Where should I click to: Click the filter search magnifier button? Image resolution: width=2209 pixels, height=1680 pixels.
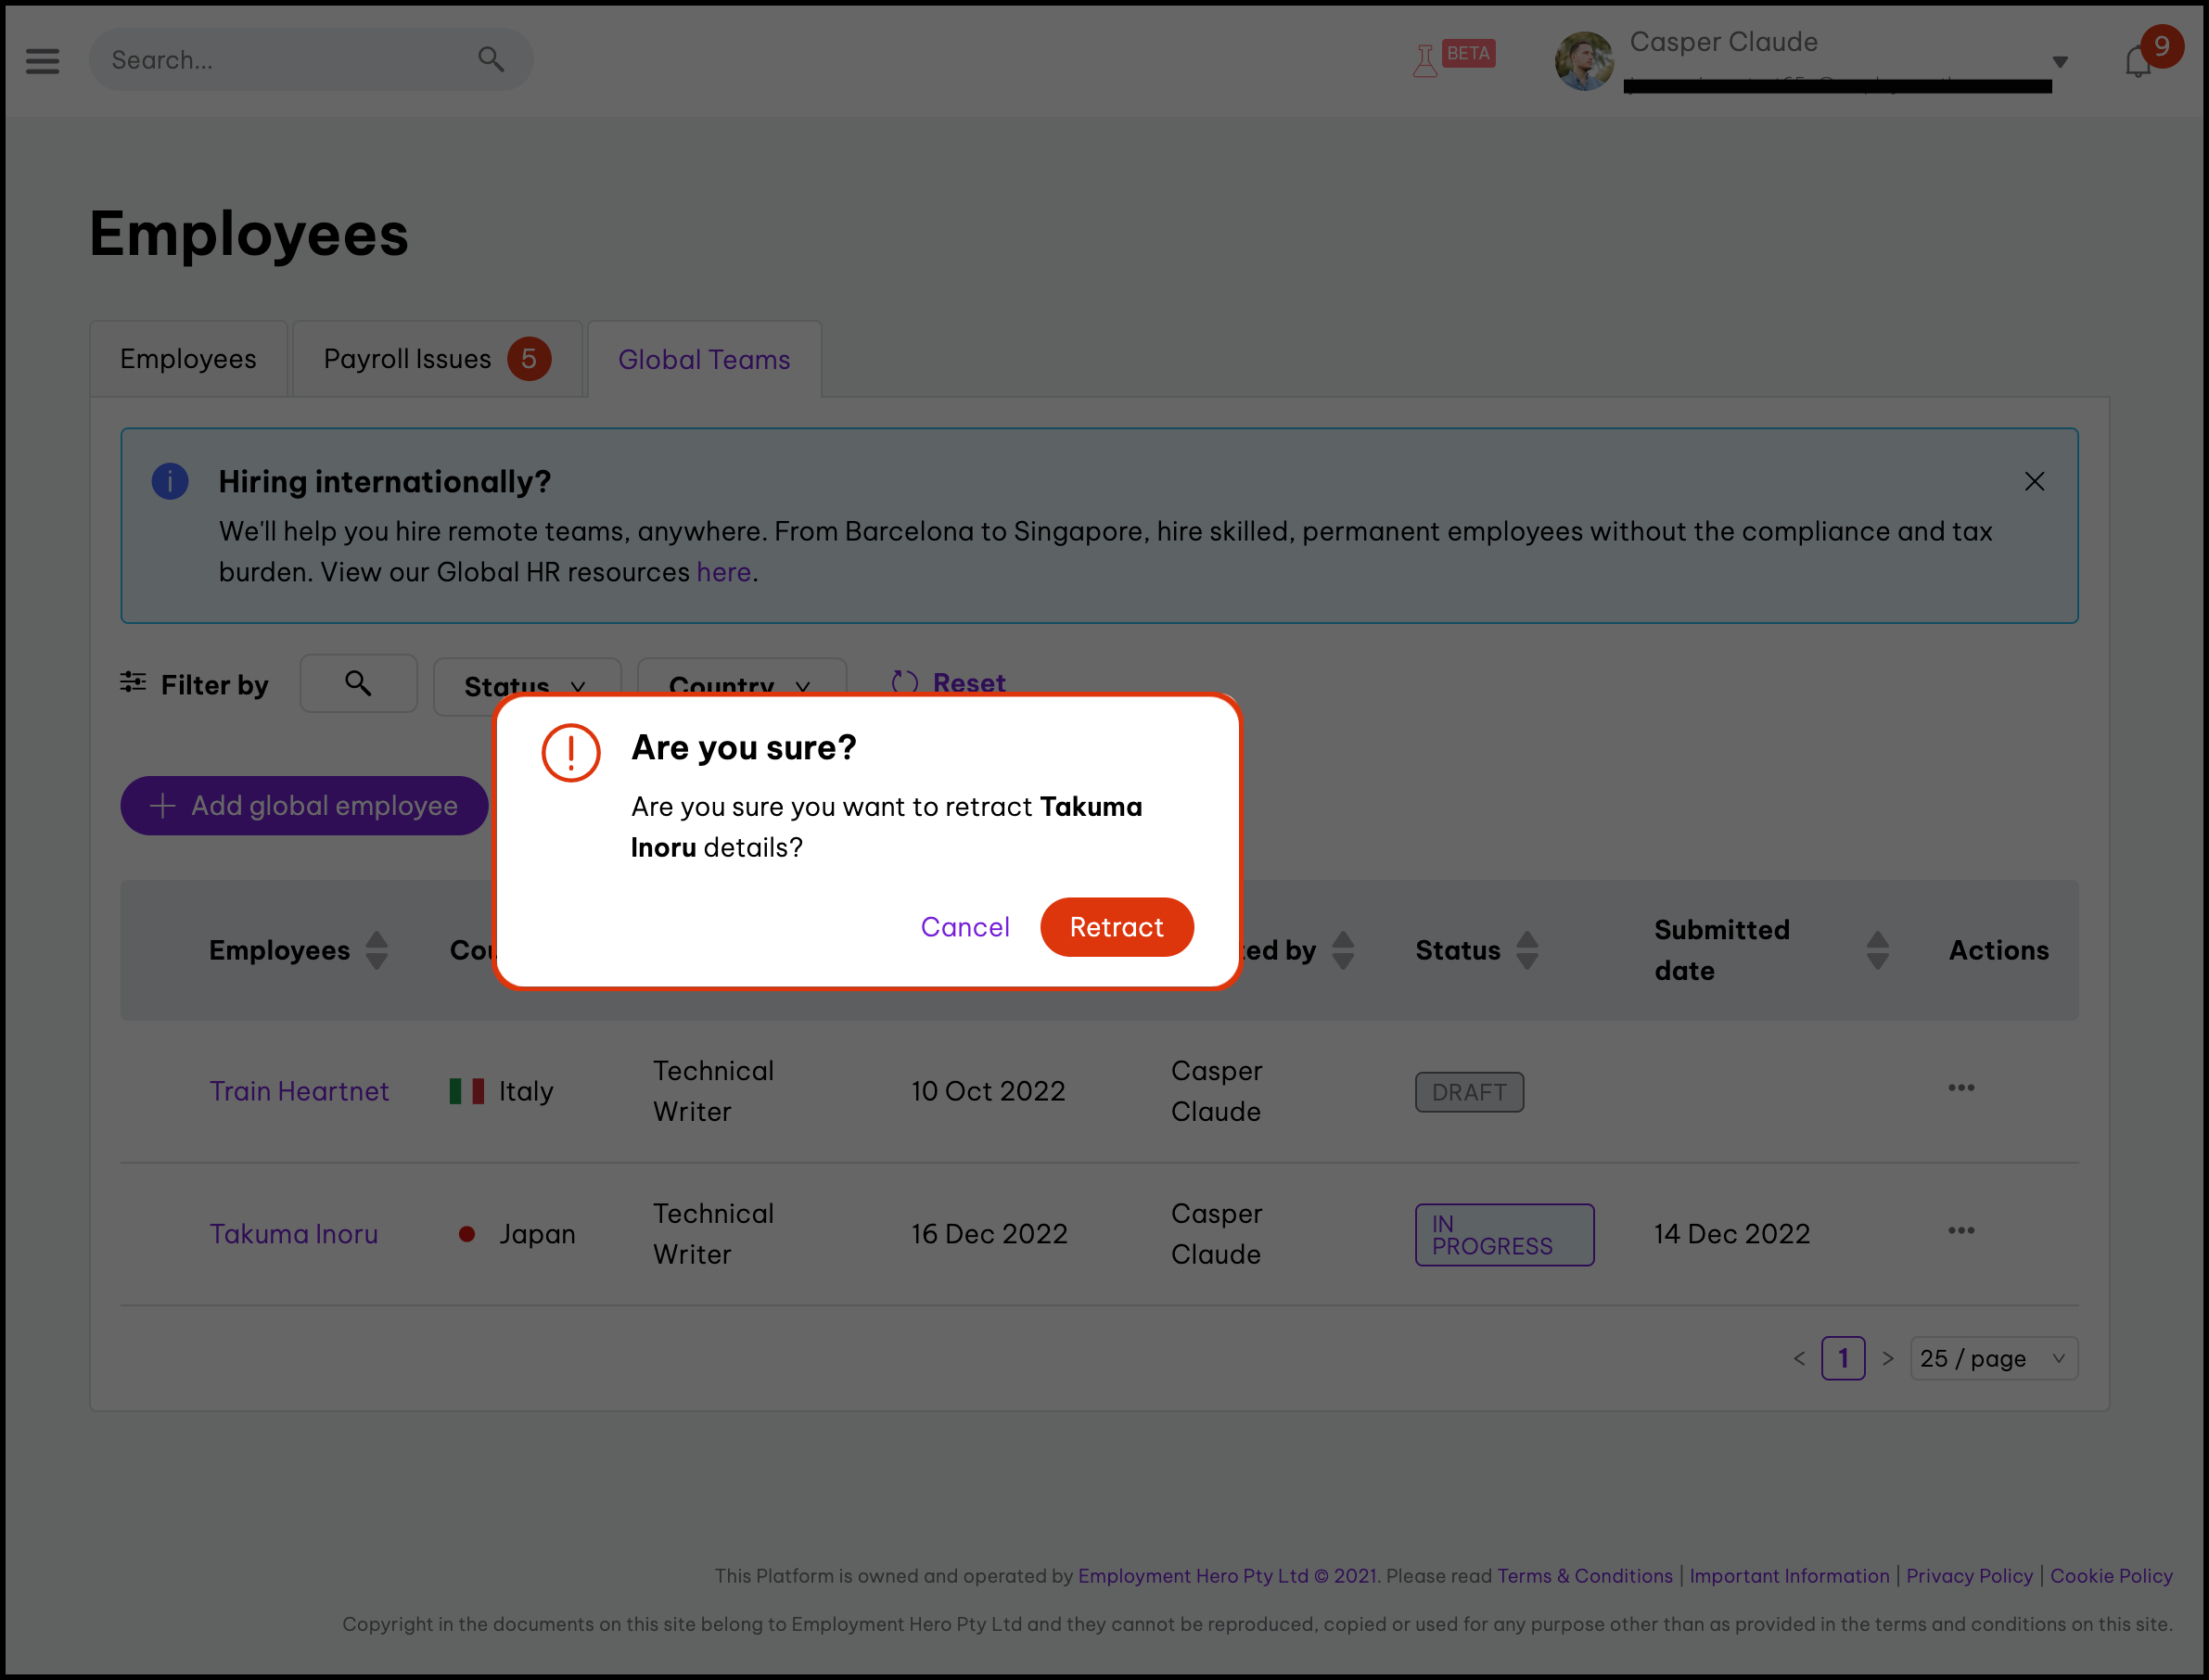[x=358, y=684]
